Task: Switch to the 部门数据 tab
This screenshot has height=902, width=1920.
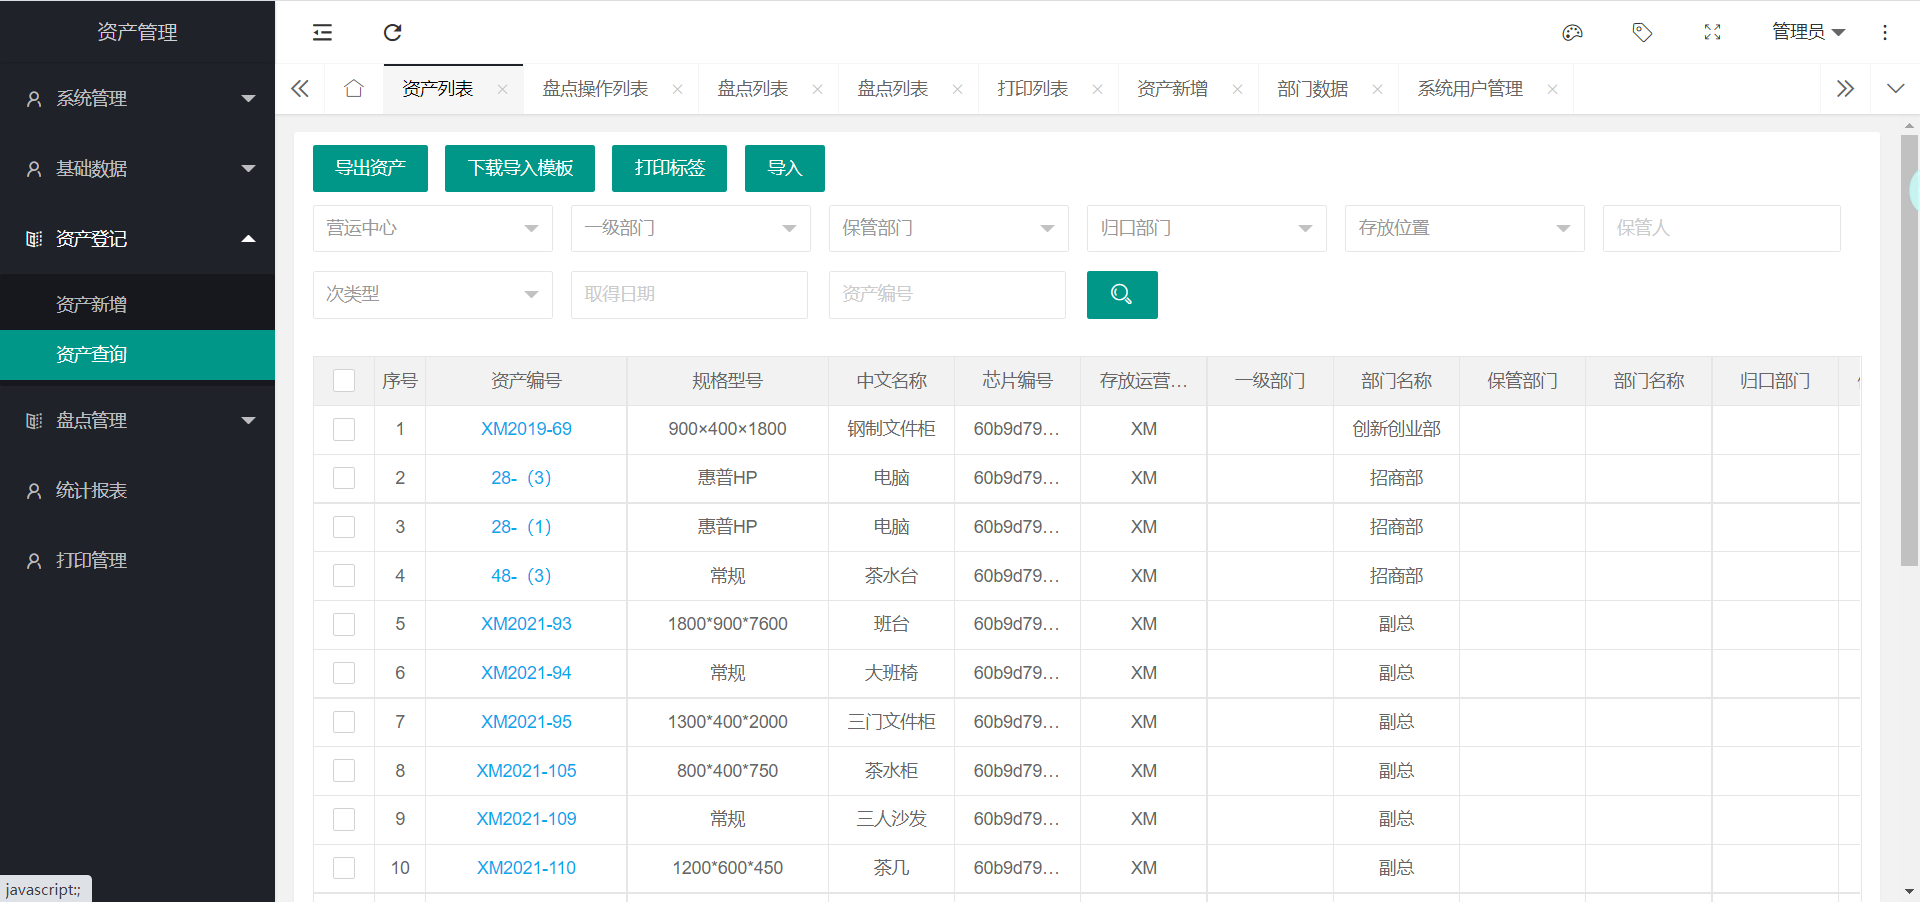Action: 1313,89
